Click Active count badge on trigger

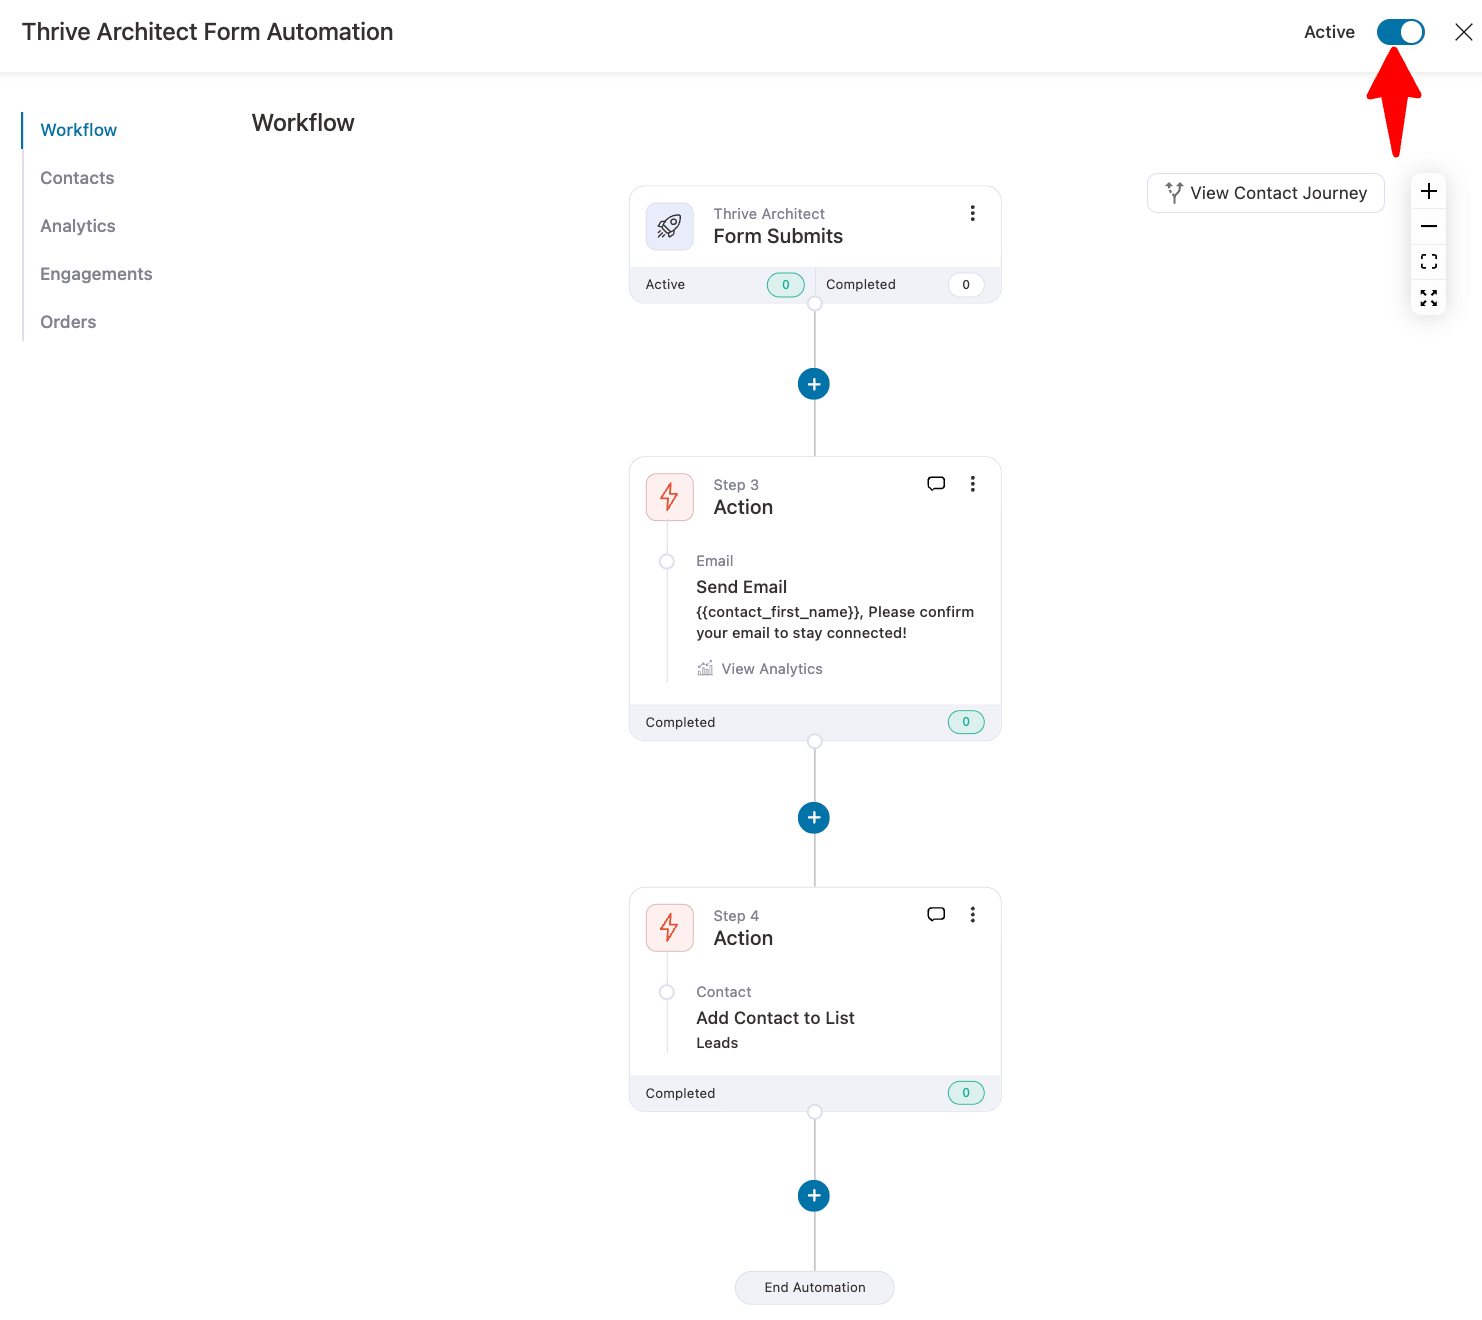click(x=785, y=285)
